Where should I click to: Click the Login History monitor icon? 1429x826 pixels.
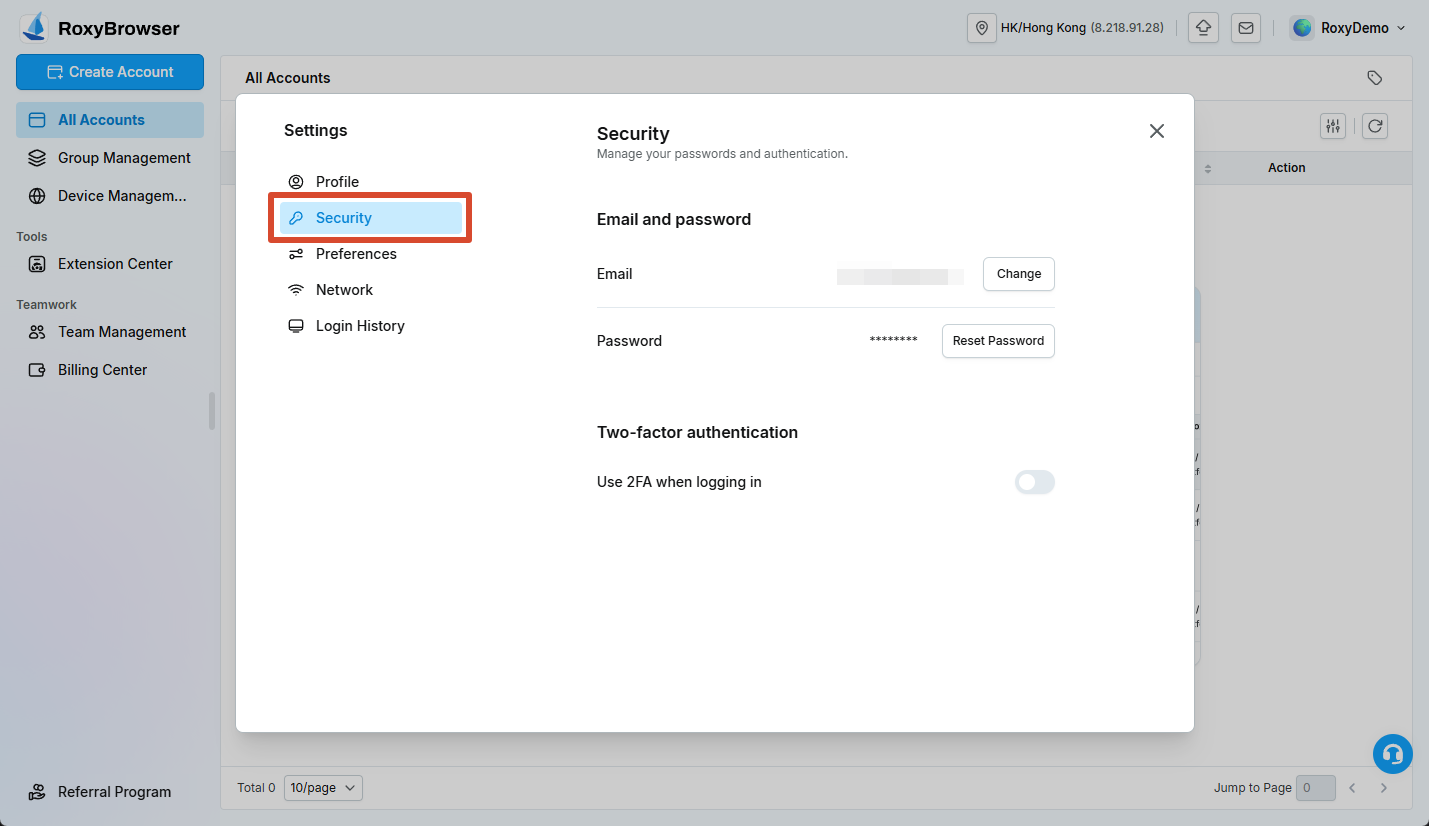coord(296,326)
